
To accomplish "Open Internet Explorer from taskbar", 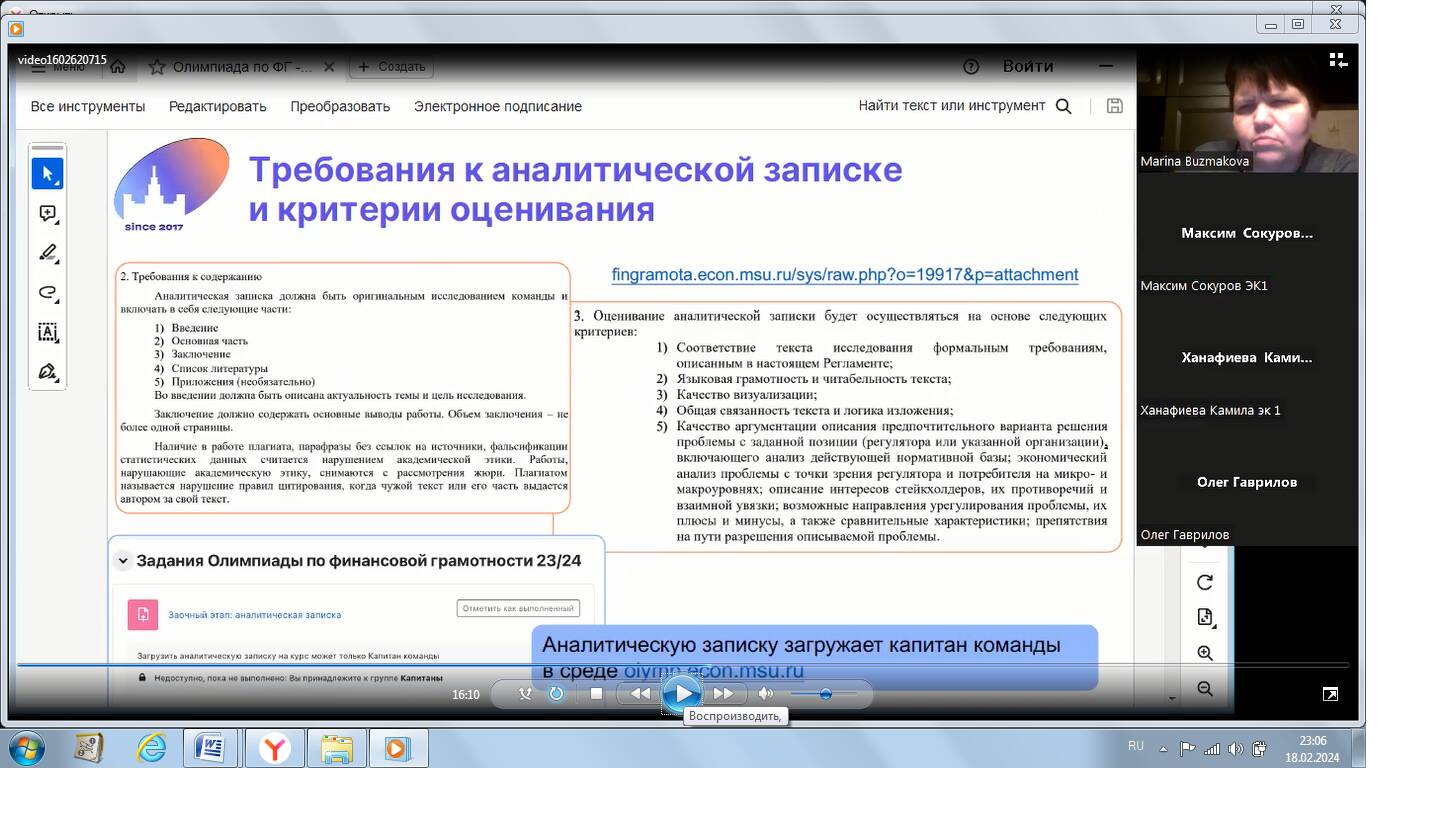I will coord(151,748).
